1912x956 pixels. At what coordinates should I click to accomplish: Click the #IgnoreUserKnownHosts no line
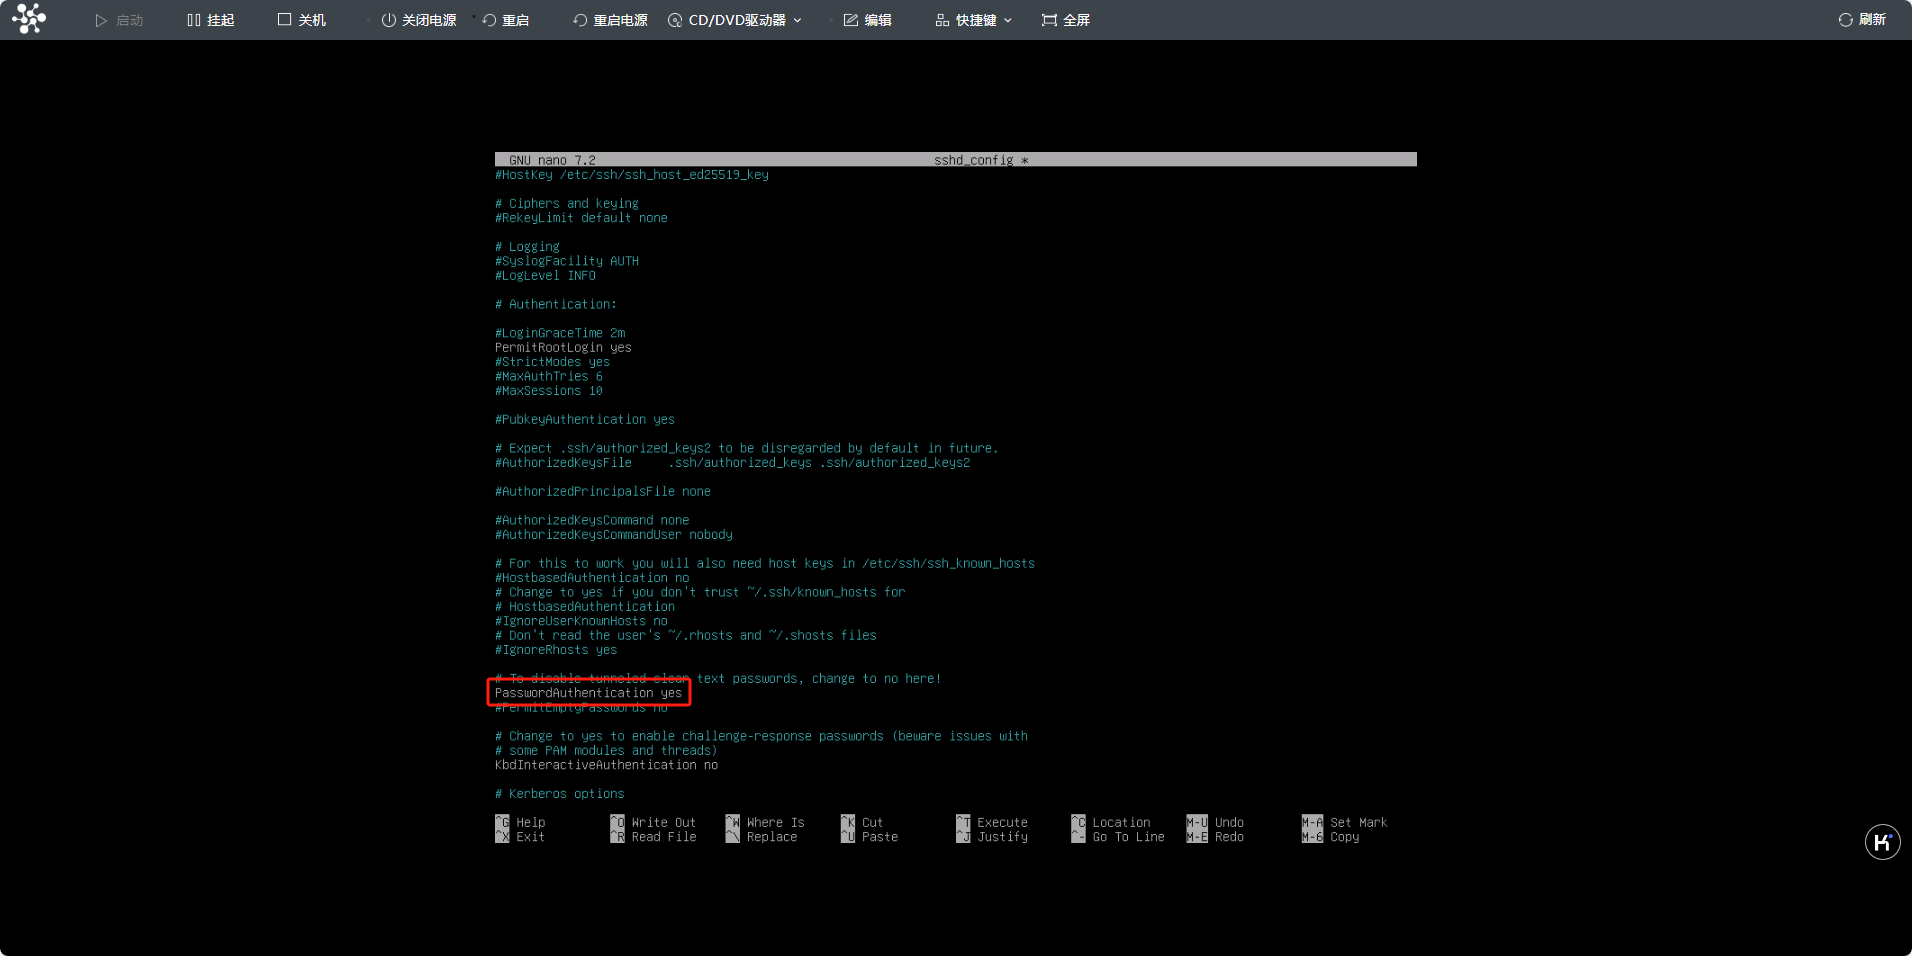click(581, 621)
